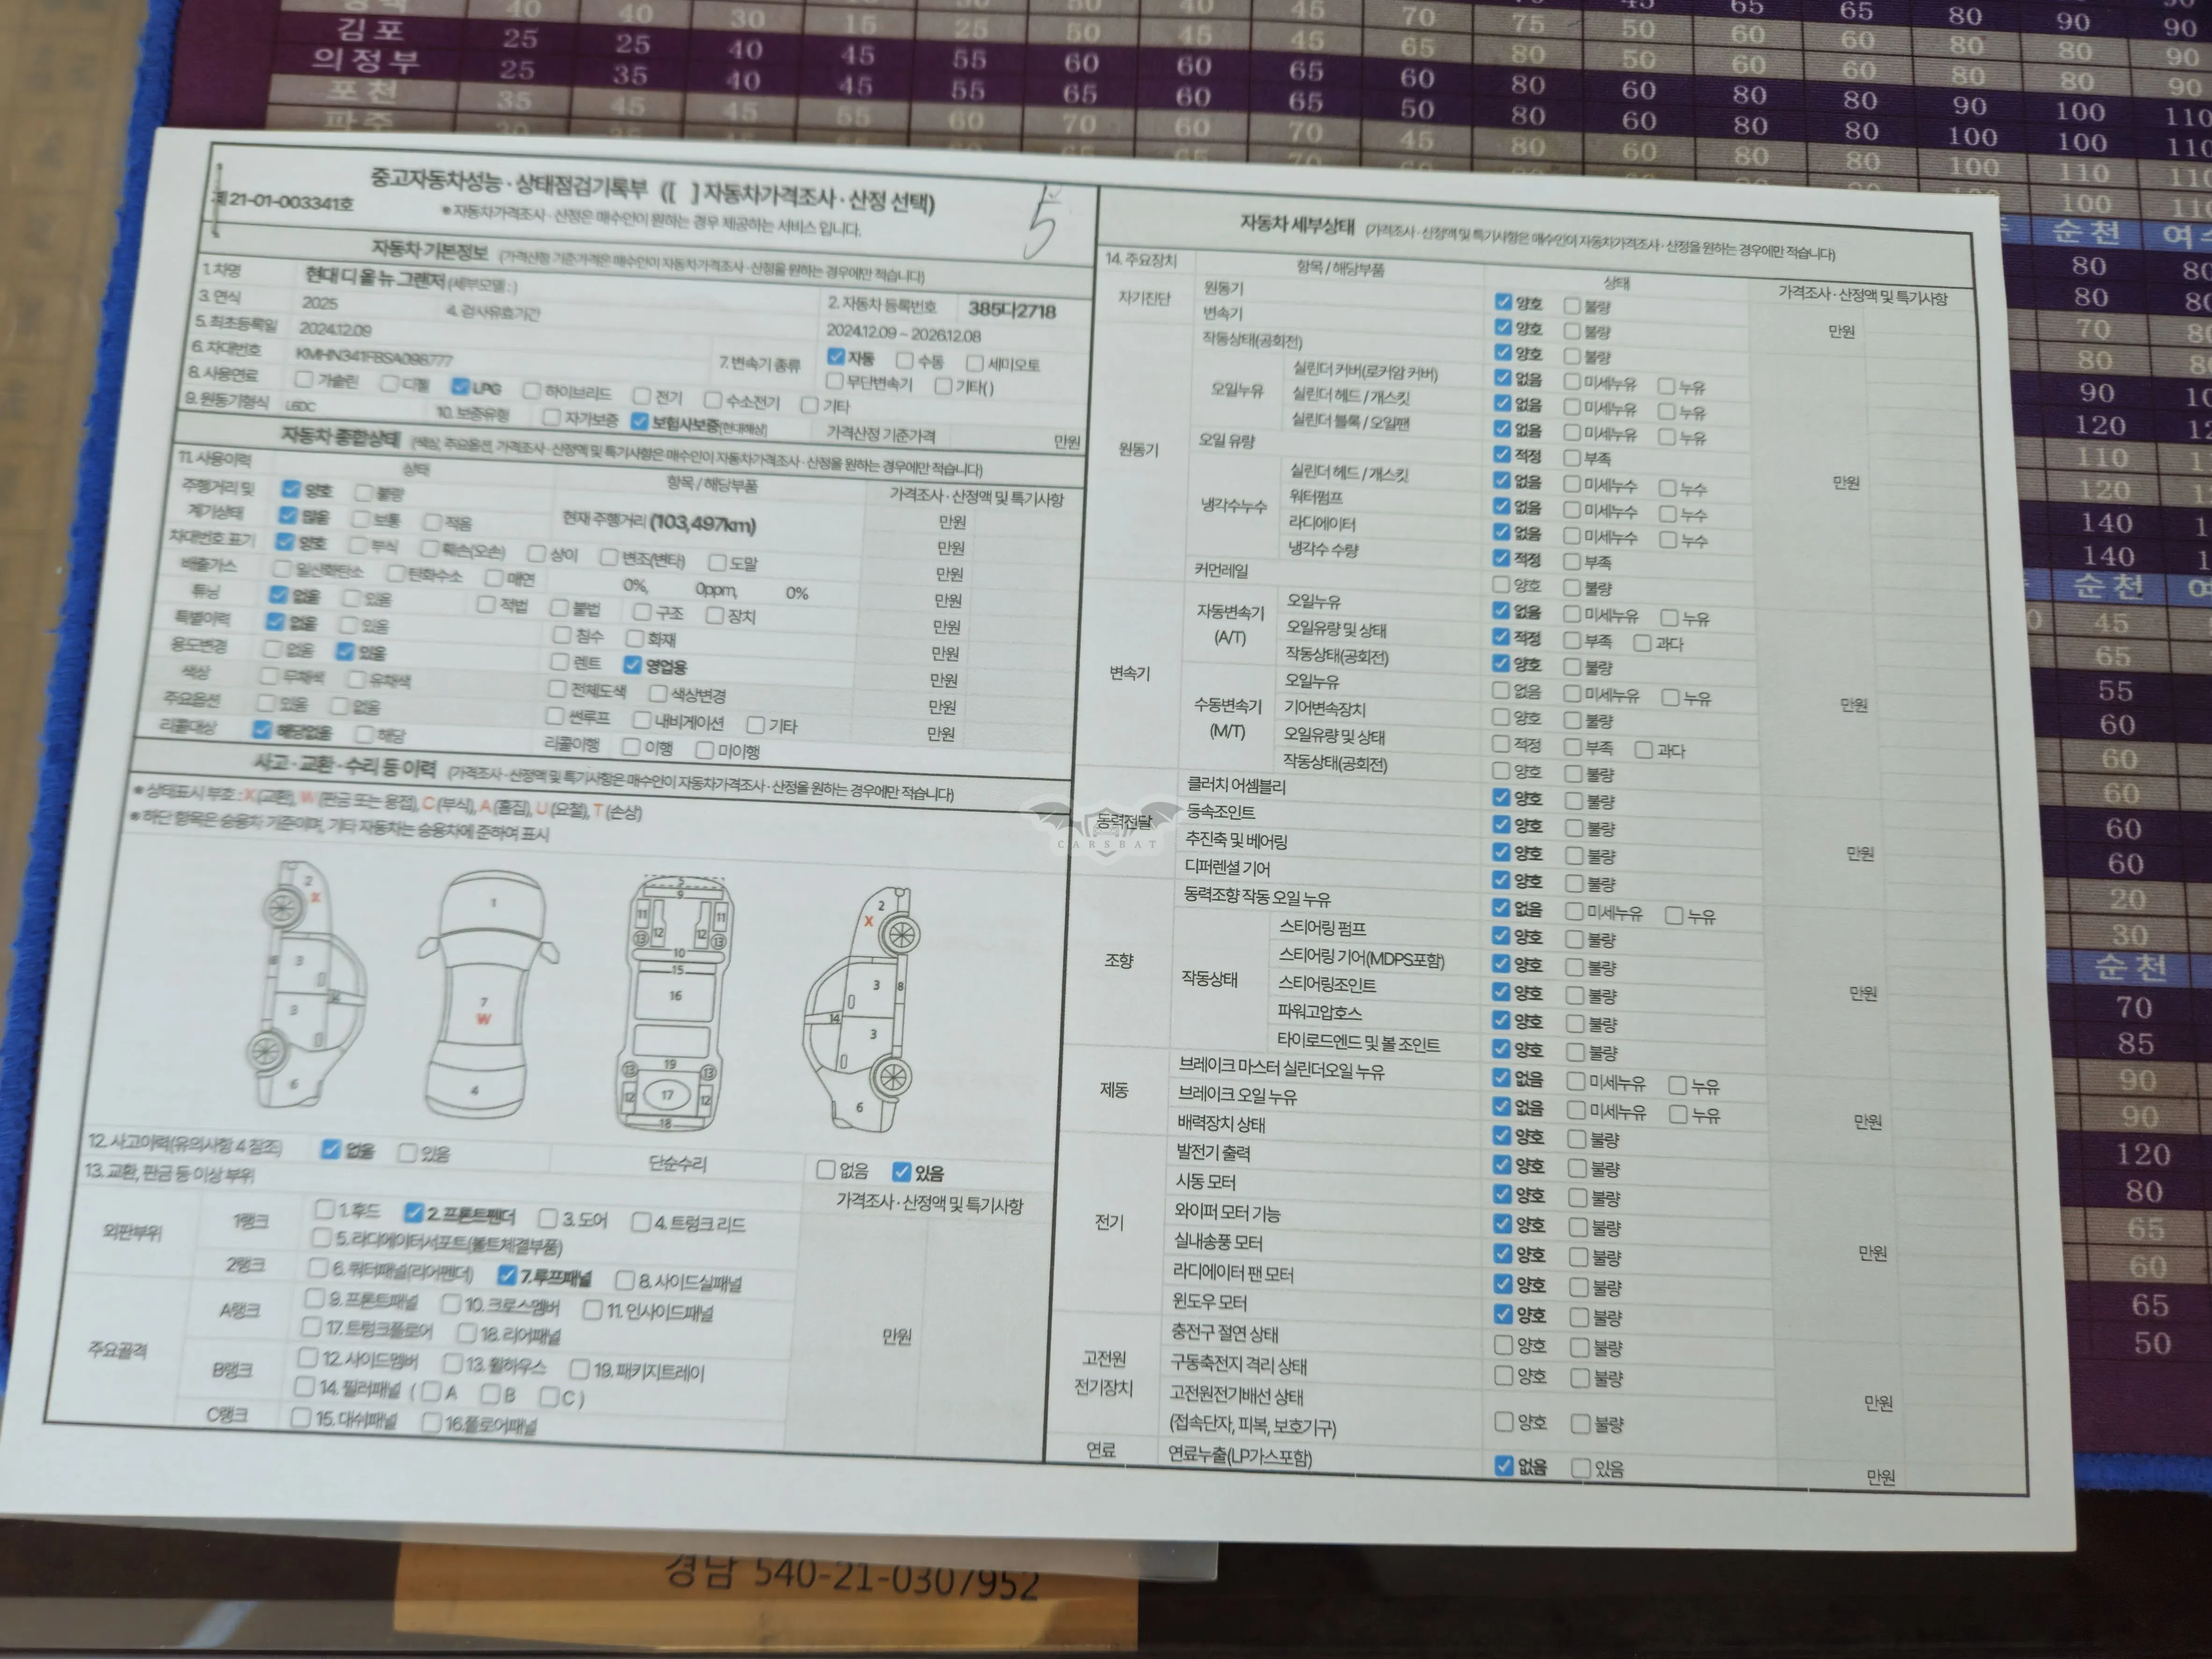Check the 렌트 usage box
This screenshot has height=1659, width=2212.
[559, 661]
